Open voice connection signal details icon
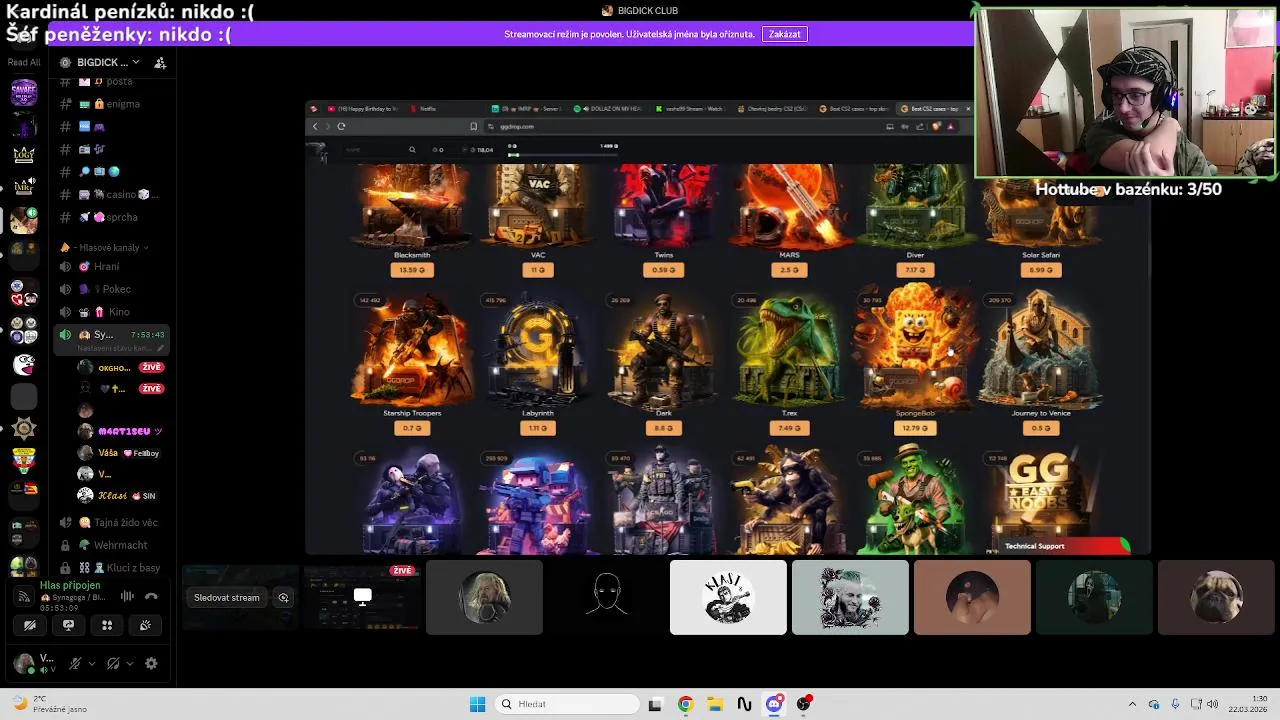This screenshot has width=1280, height=720. click(x=24, y=596)
